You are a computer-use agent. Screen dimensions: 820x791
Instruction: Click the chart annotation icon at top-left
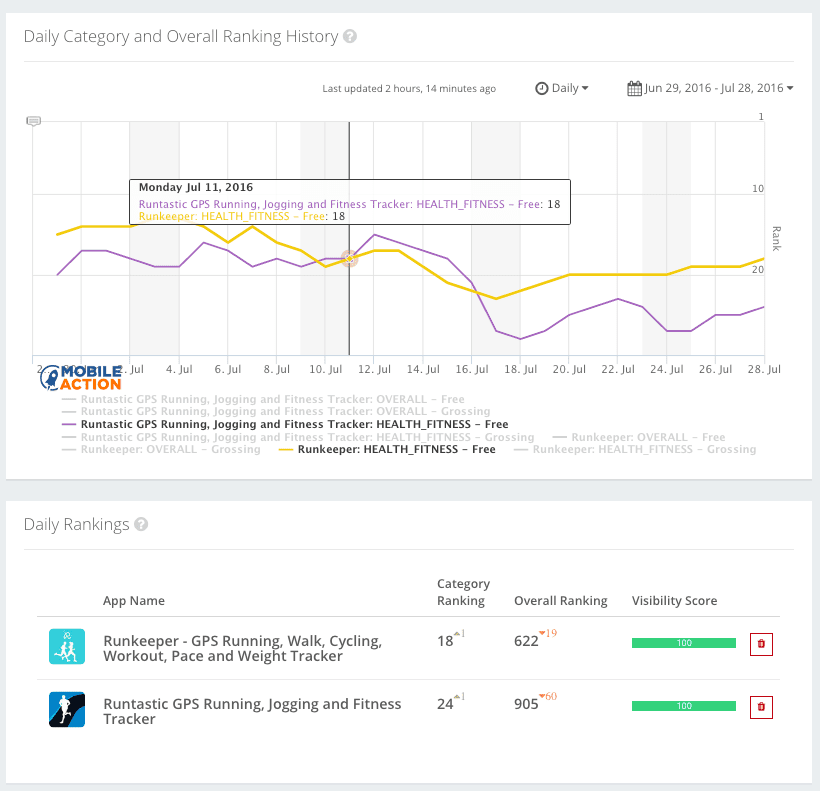[33, 121]
